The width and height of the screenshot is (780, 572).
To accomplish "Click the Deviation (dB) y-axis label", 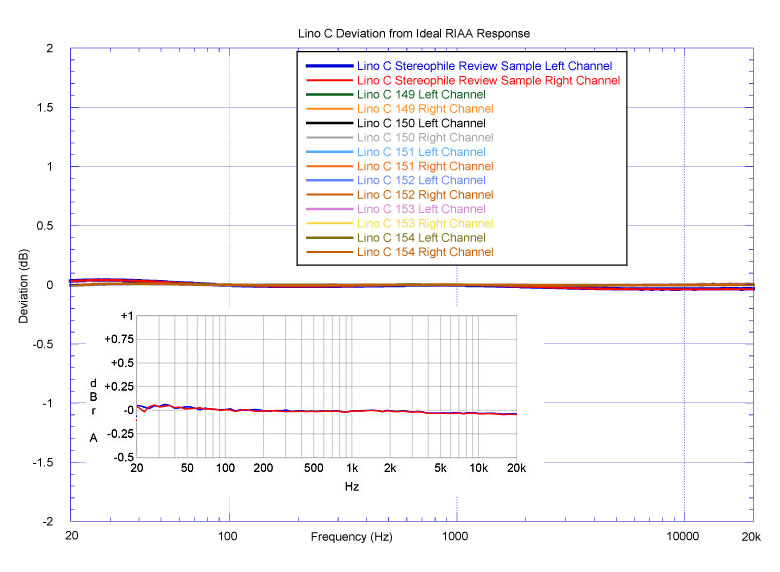I will (x=23, y=286).
